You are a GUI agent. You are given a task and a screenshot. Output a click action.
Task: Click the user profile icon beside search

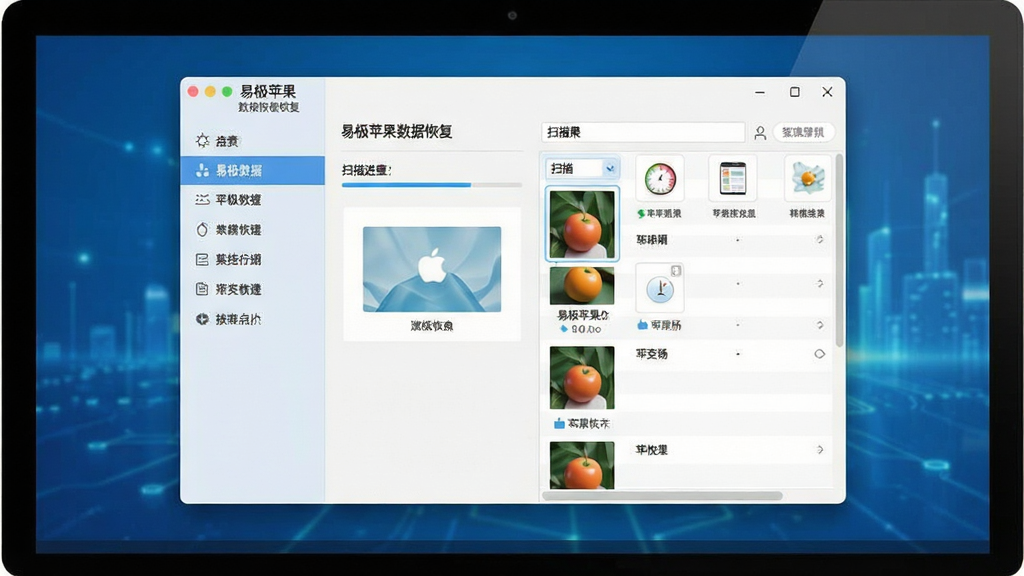[760, 133]
